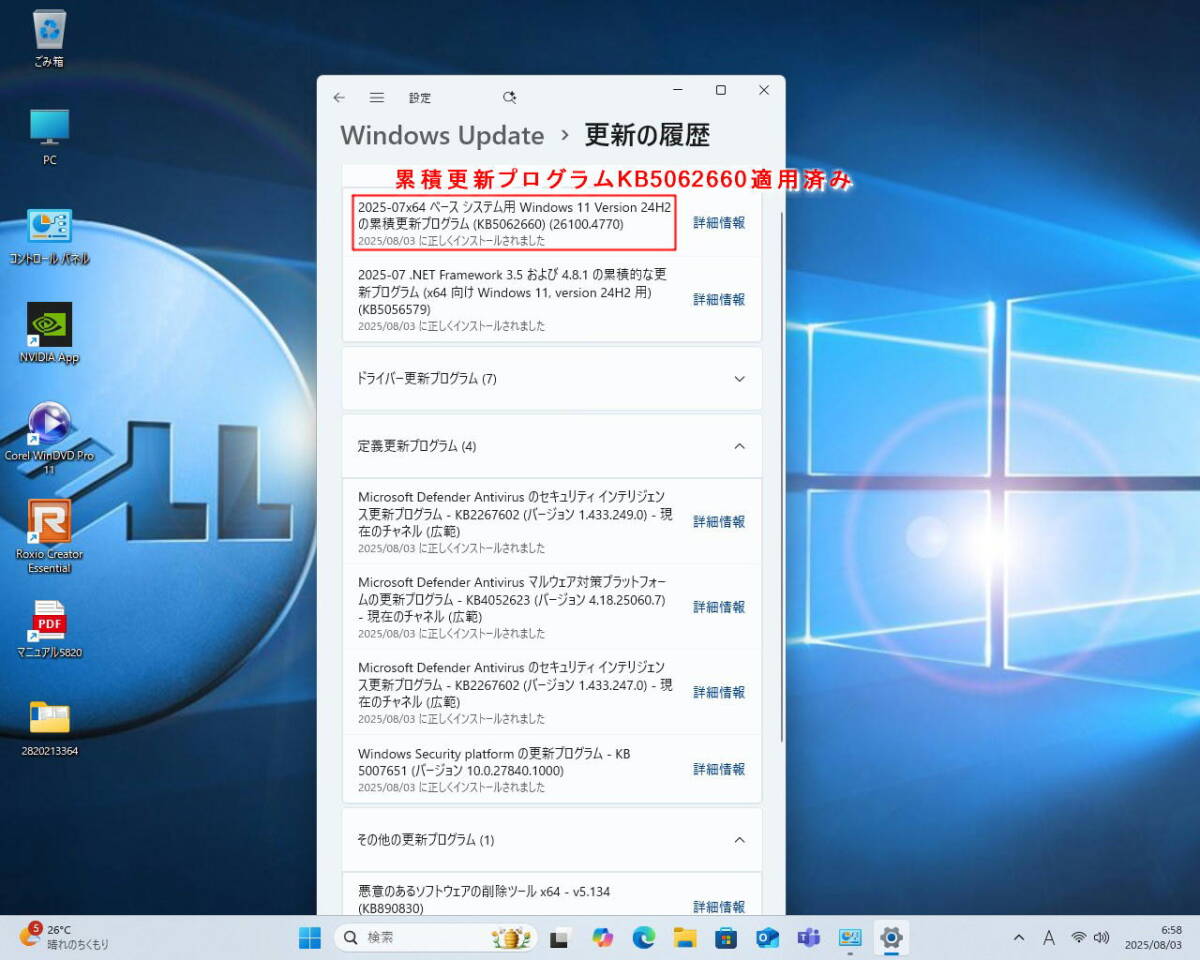Open the コントロール パネル desktop icon

click(49, 235)
